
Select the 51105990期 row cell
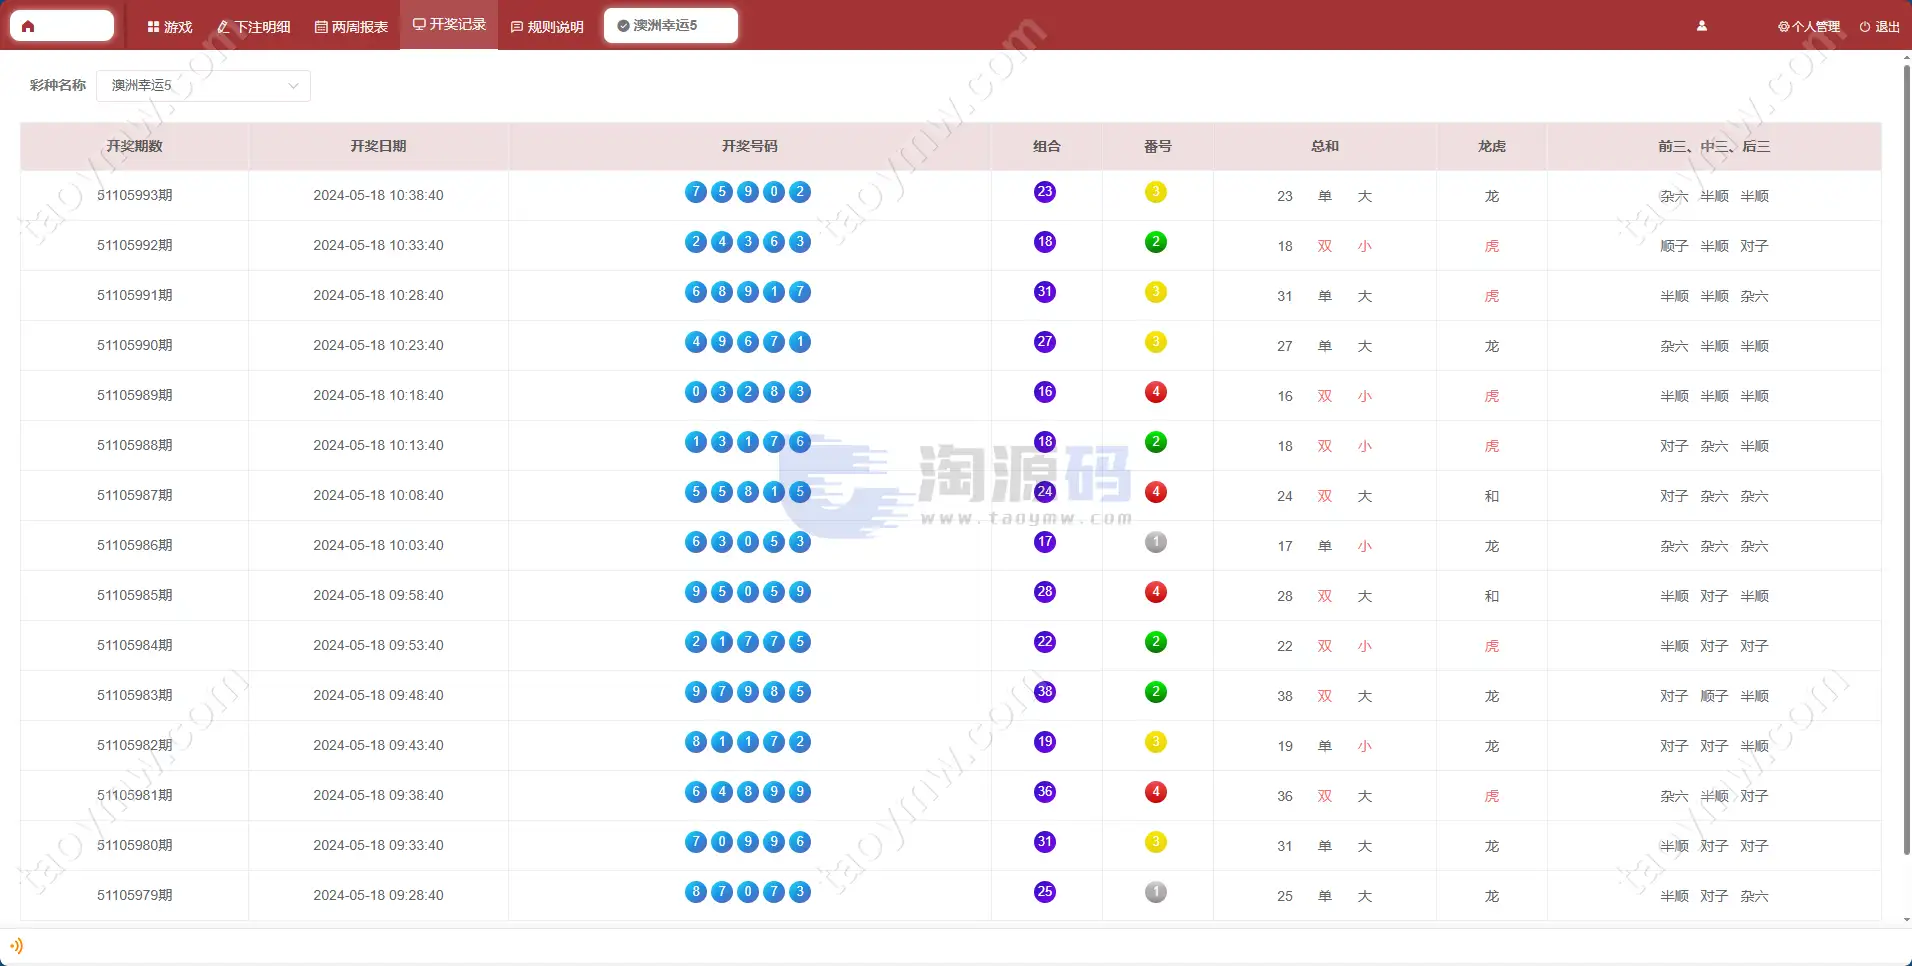click(x=135, y=345)
